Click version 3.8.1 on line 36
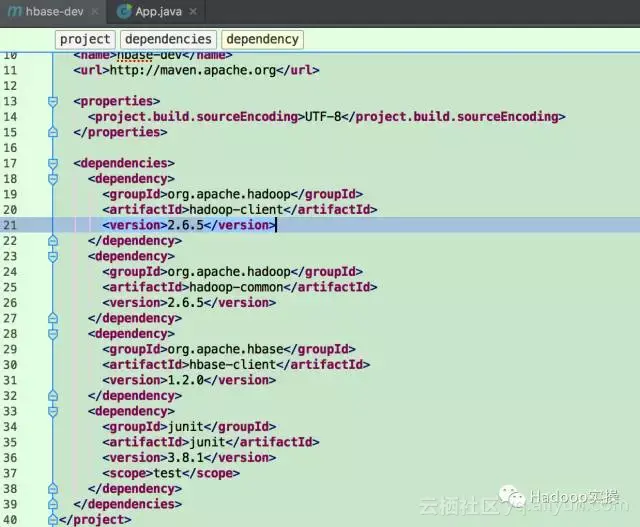Image resolution: width=640 pixels, height=527 pixels. pos(186,458)
